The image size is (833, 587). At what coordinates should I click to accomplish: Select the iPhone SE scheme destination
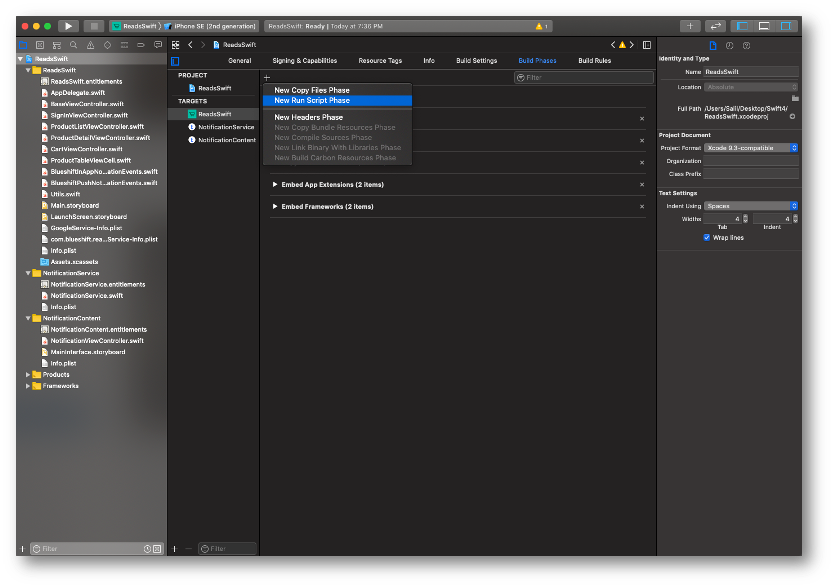click(210, 26)
